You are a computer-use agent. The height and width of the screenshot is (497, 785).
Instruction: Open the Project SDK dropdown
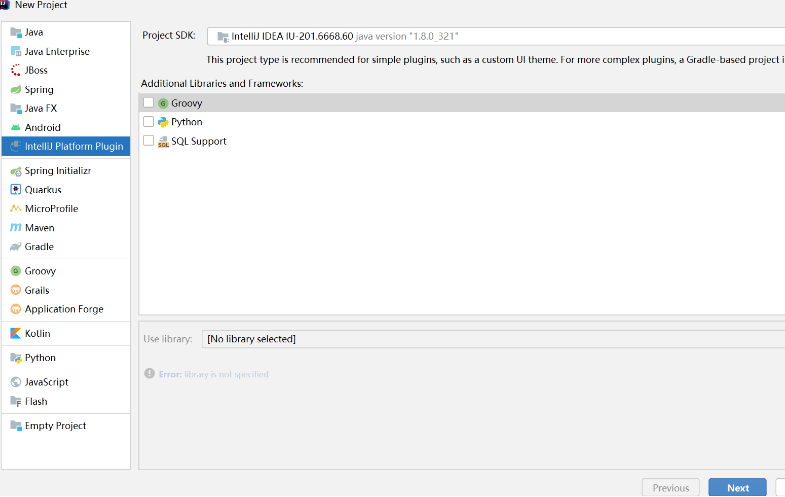tap(495, 36)
